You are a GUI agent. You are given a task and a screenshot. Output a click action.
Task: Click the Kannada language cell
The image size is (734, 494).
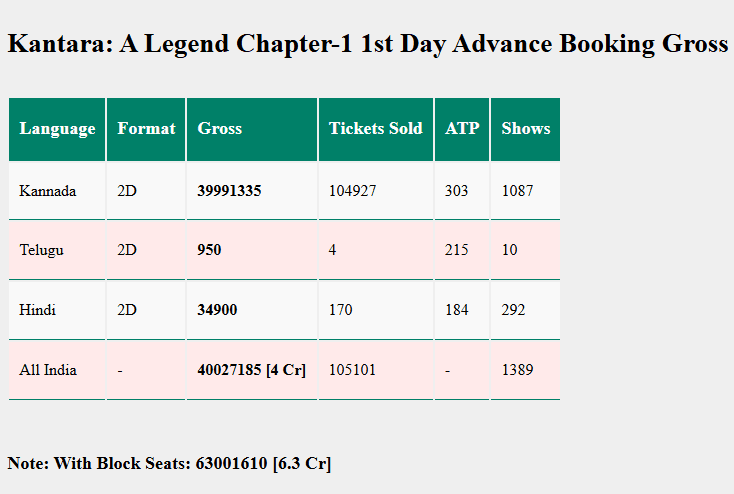[x=48, y=190]
